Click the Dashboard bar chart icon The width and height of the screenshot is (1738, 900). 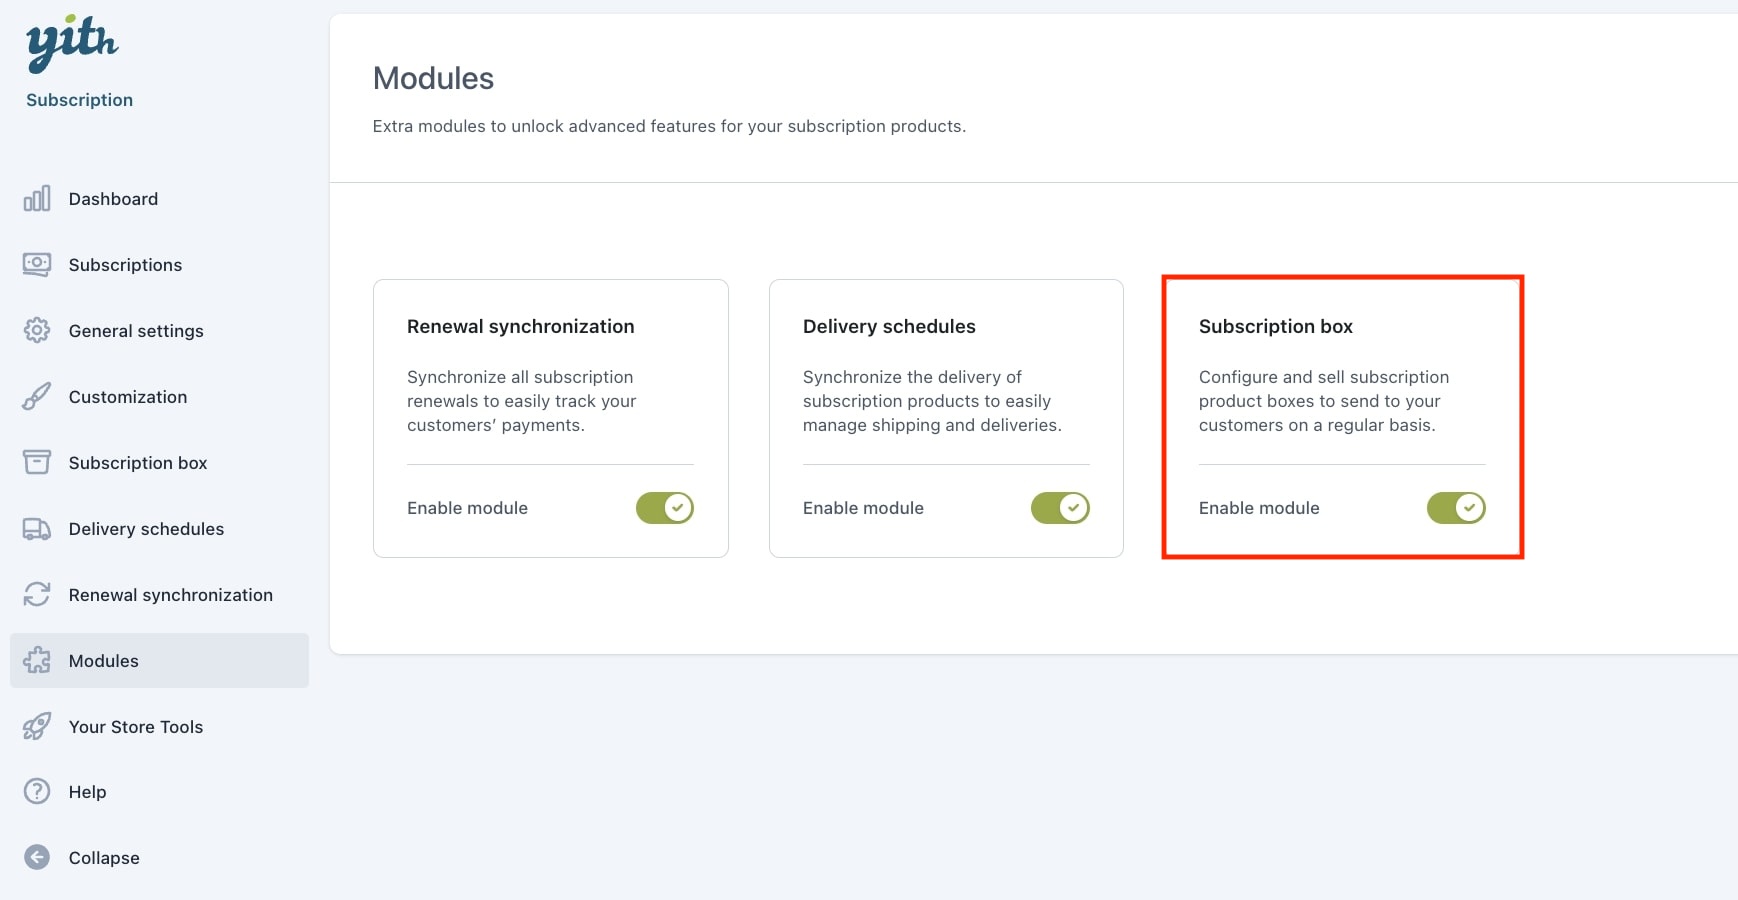coord(37,199)
